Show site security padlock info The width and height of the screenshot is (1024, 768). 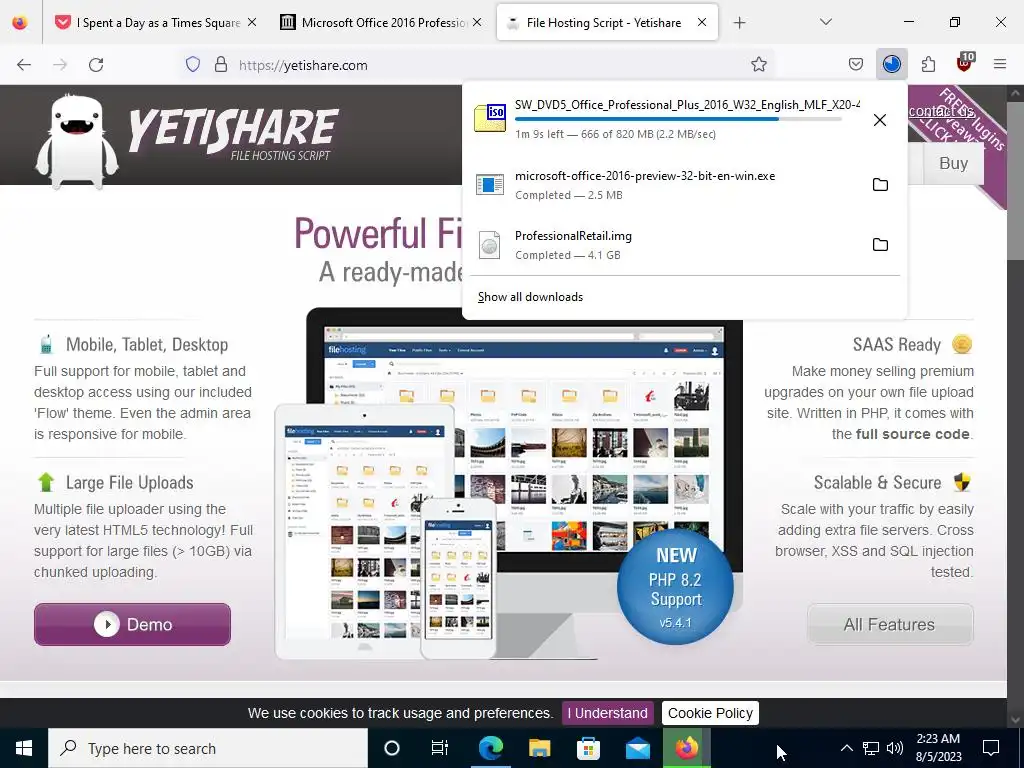[221, 65]
